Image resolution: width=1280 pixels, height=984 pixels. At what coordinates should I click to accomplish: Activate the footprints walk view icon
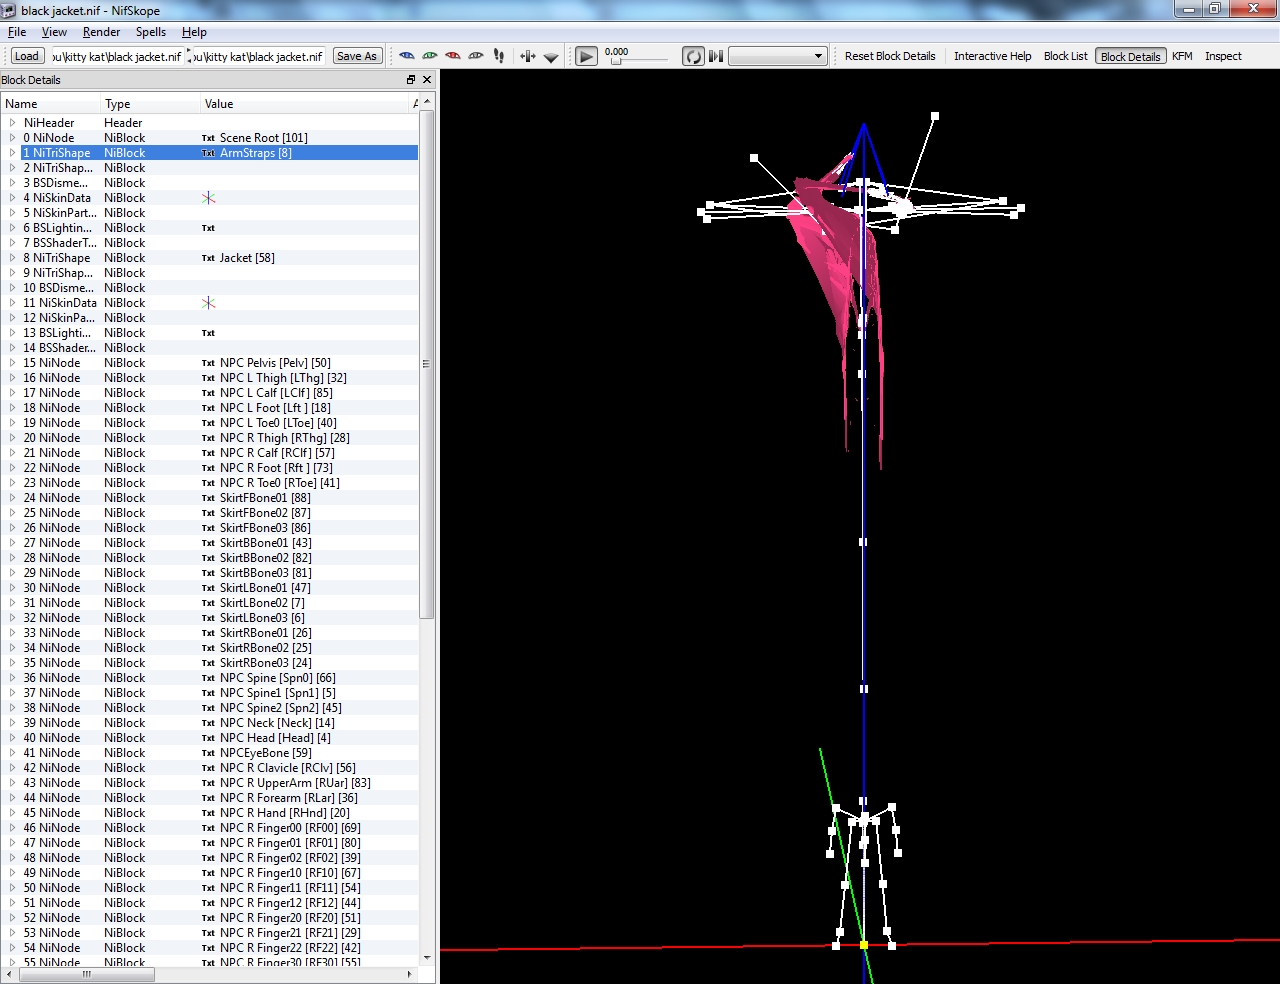(x=499, y=56)
